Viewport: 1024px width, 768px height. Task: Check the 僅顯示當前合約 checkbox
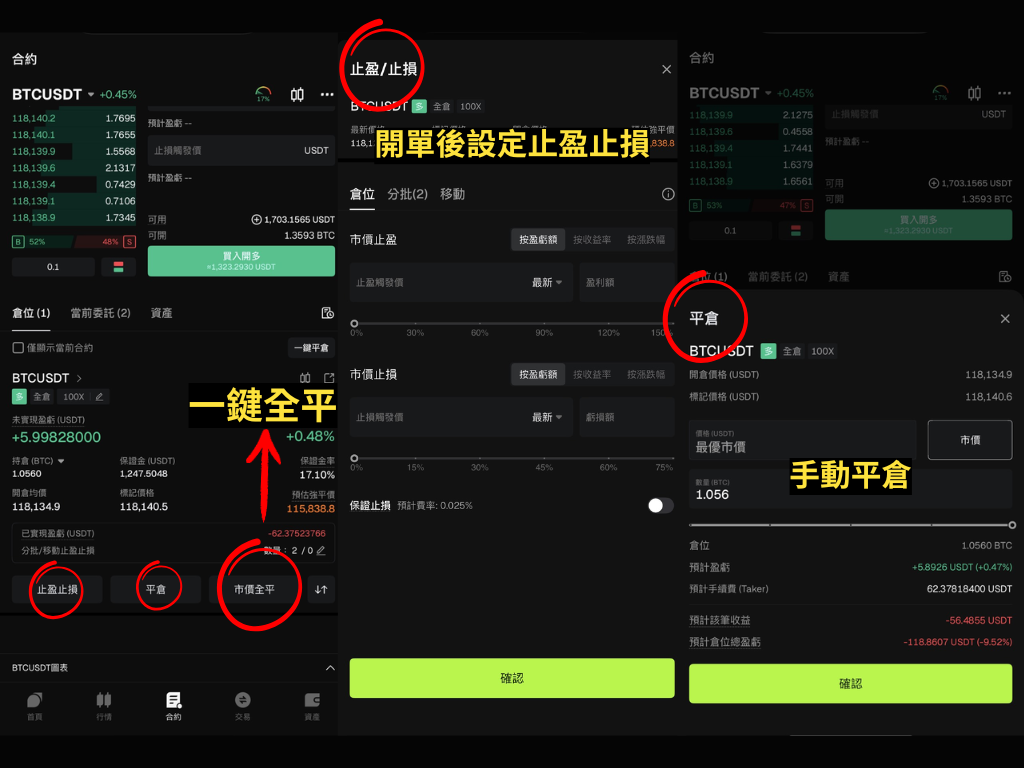(18, 348)
